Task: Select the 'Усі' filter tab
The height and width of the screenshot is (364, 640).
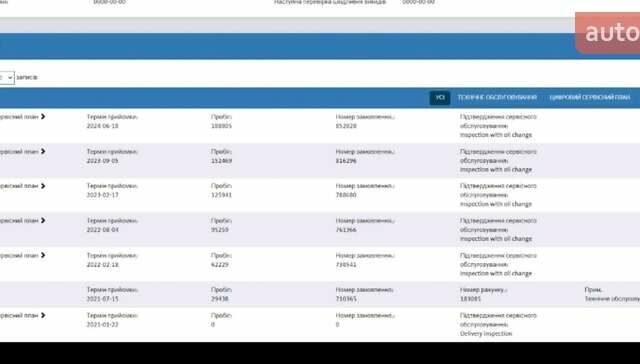Action: point(440,98)
